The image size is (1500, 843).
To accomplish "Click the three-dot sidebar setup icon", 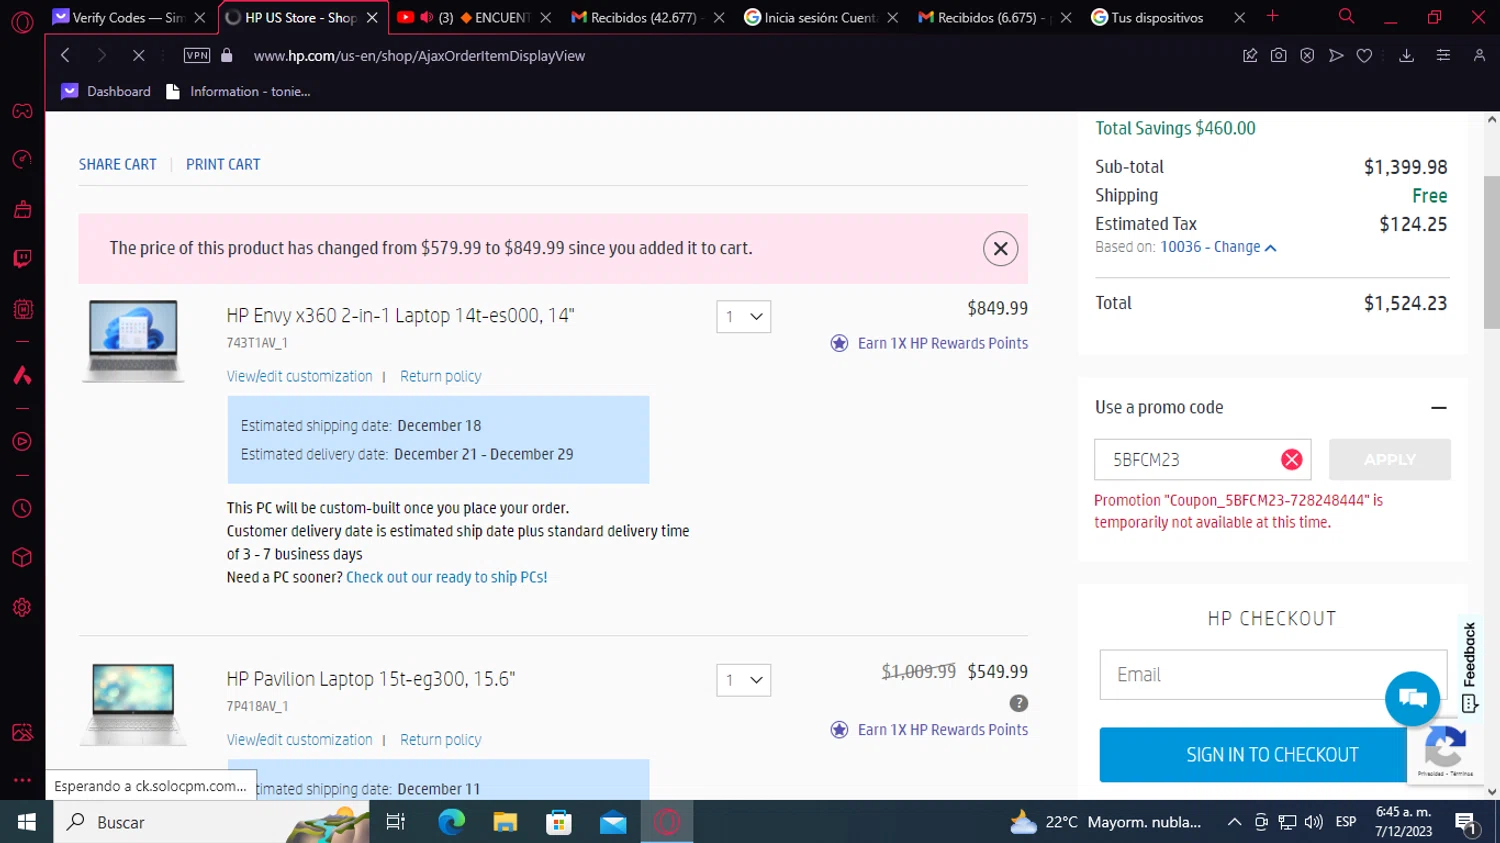I will point(22,780).
